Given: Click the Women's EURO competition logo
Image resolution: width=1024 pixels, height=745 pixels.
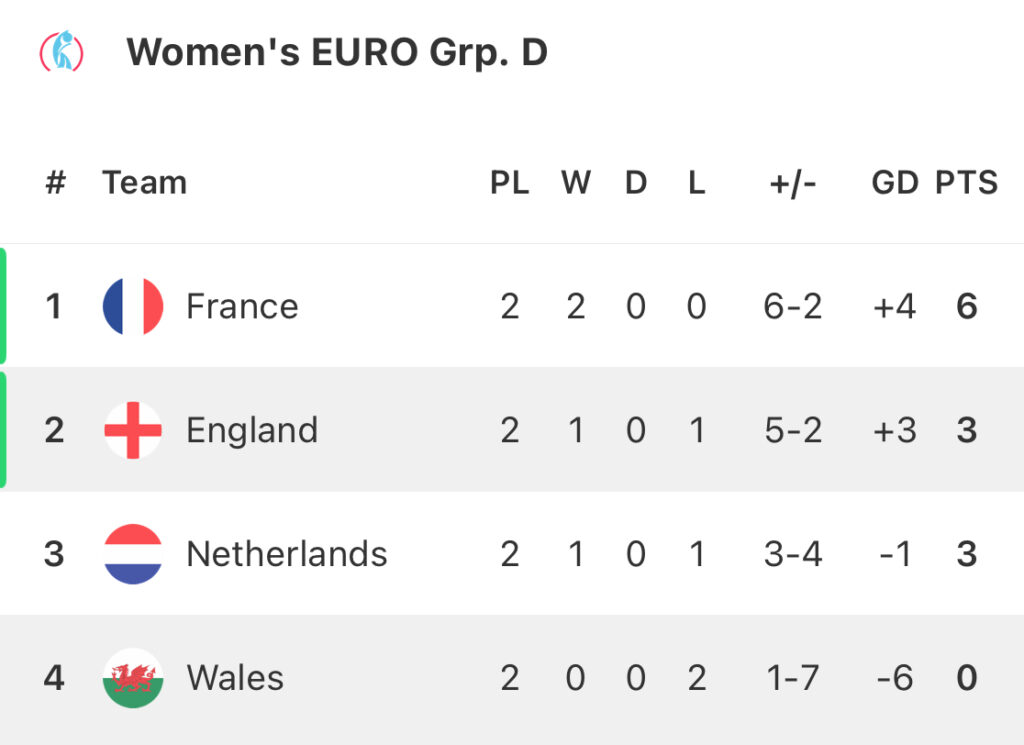Looking at the screenshot, I should [x=61, y=50].
